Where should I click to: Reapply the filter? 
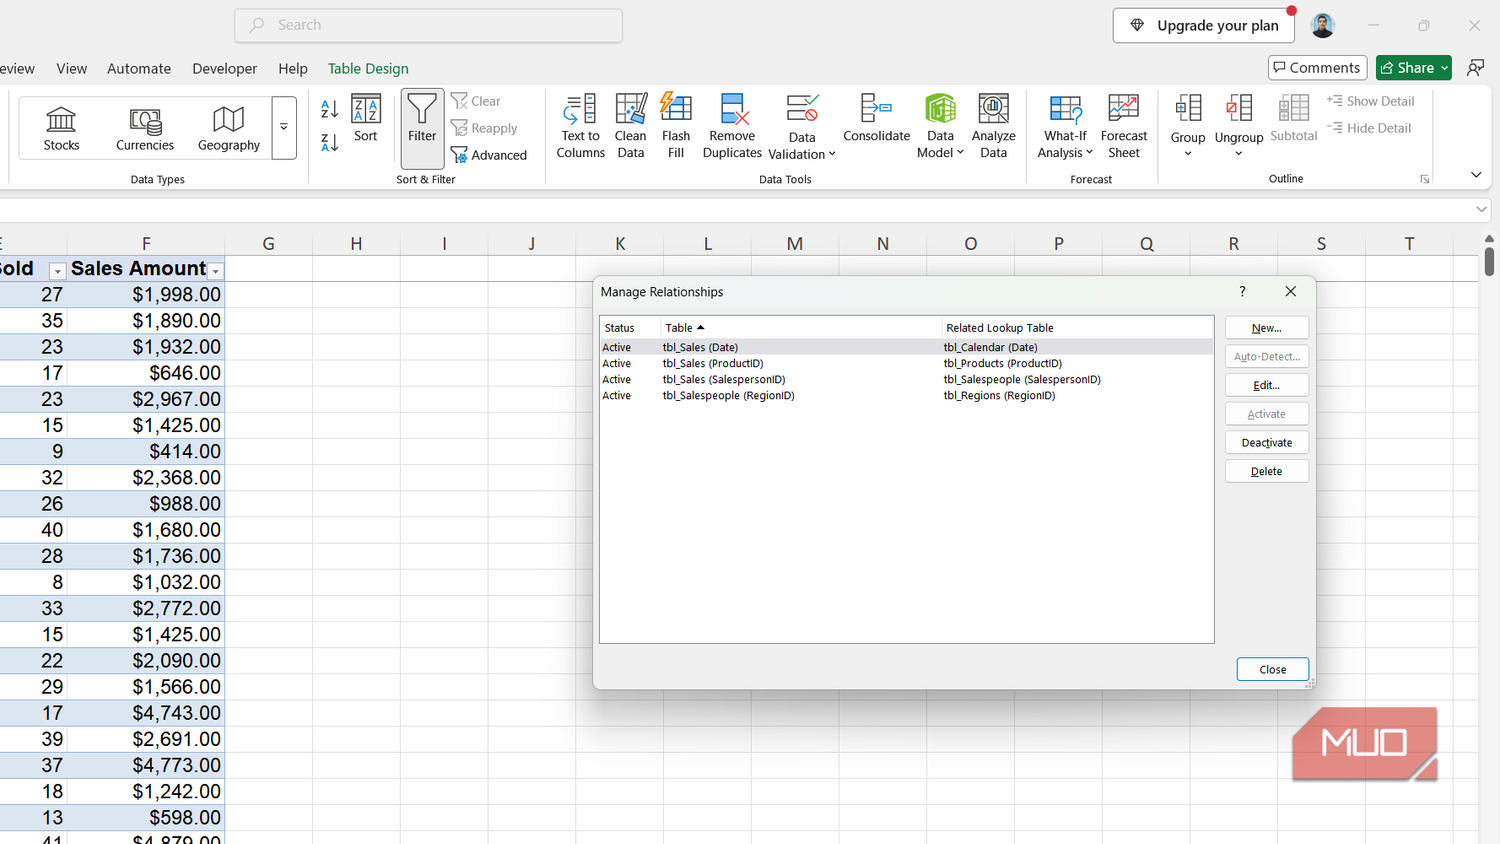tap(484, 128)
